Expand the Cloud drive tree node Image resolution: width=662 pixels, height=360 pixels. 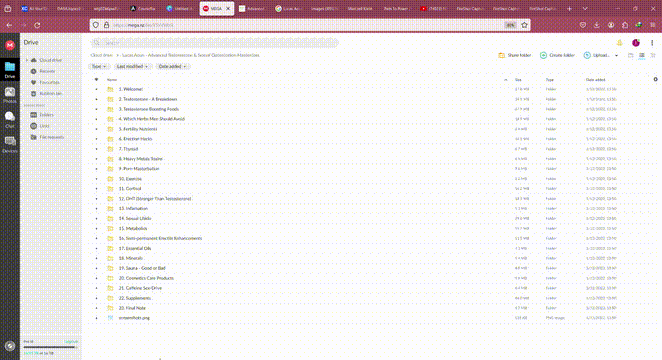(x=27, y=60)
